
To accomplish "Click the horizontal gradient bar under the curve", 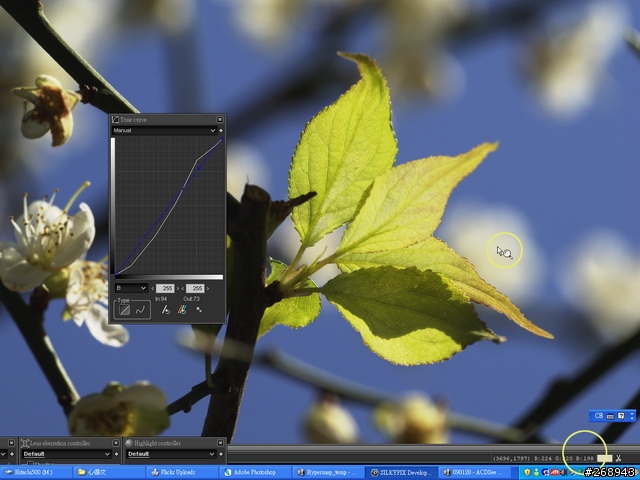I will click(169, 277).
